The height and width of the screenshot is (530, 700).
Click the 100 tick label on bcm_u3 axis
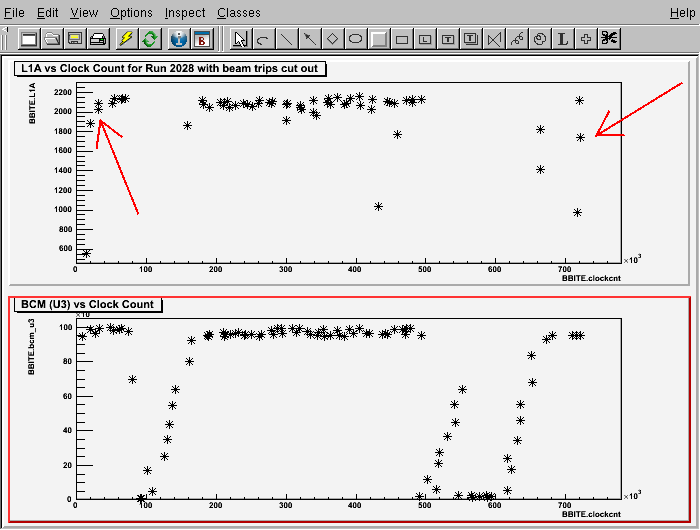click(x=66, y=327)
